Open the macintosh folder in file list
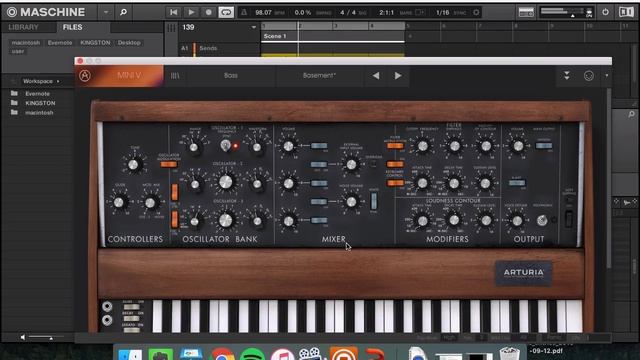Image resolution: width=640 pixels, height=360 pixels. (38, 112)
